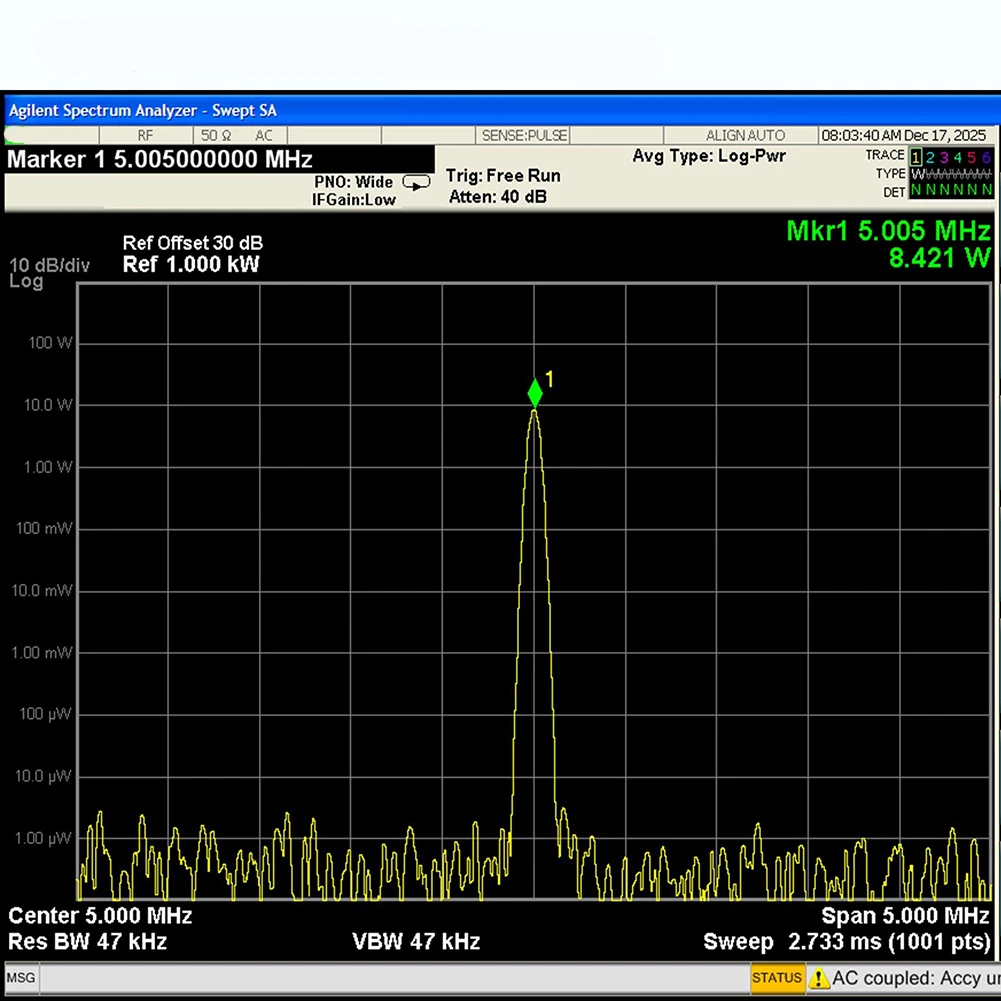1001x1001 pixels.
Task: Click the VBW 47 kHz annotation
Action: (416, 942)
